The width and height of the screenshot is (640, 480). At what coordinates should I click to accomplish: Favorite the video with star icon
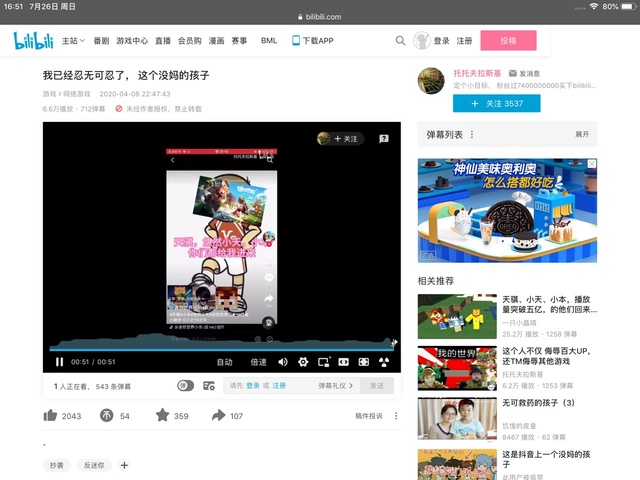click(162, 415)
